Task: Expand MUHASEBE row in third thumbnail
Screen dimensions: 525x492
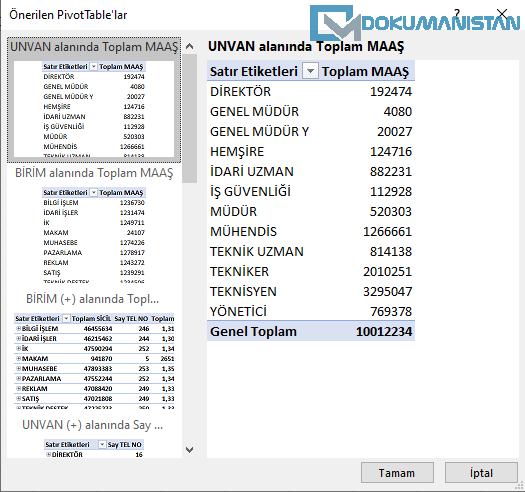Action: (18, 368)
